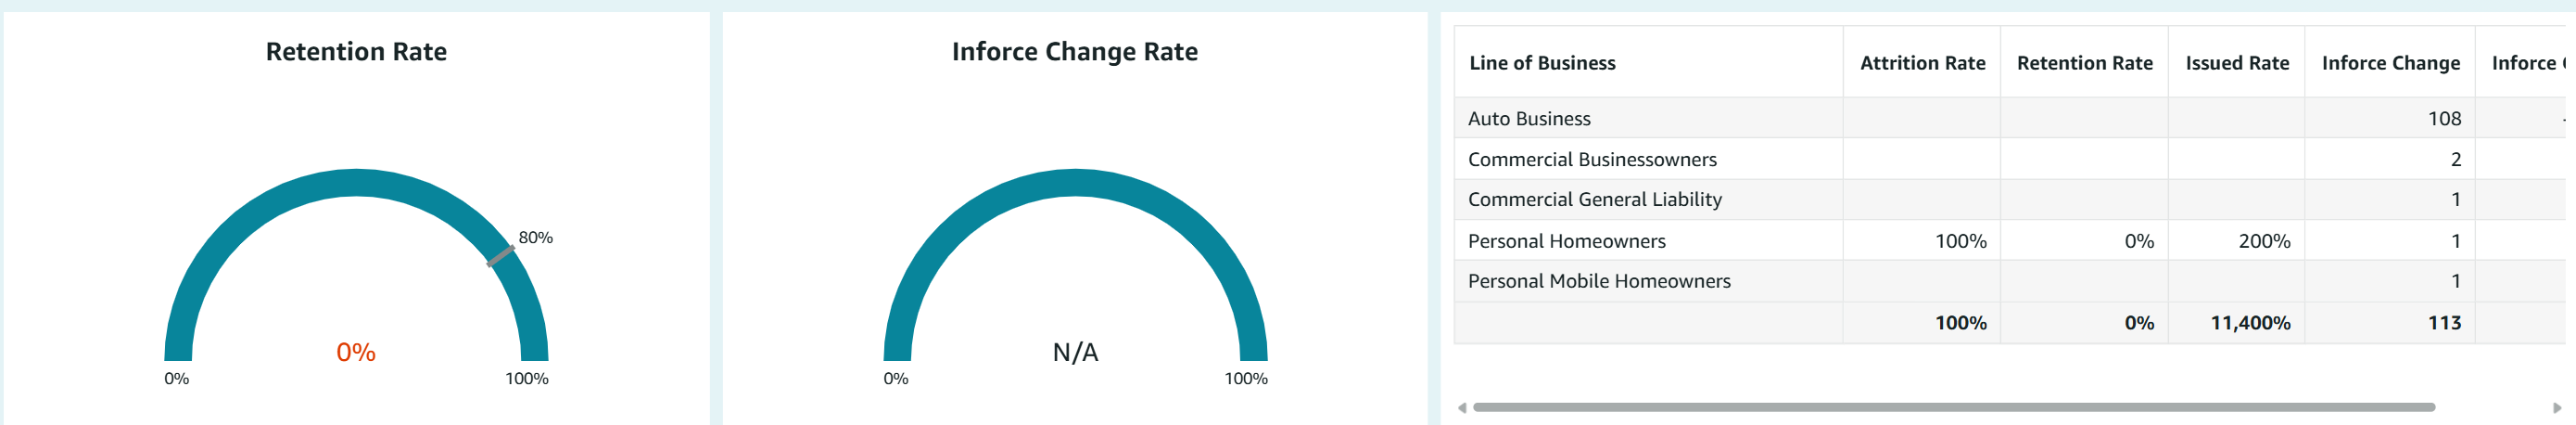Click the left arrow of the table scrollbar
The width and height of the screenshot is (2576, 425).
point(1462,407)
